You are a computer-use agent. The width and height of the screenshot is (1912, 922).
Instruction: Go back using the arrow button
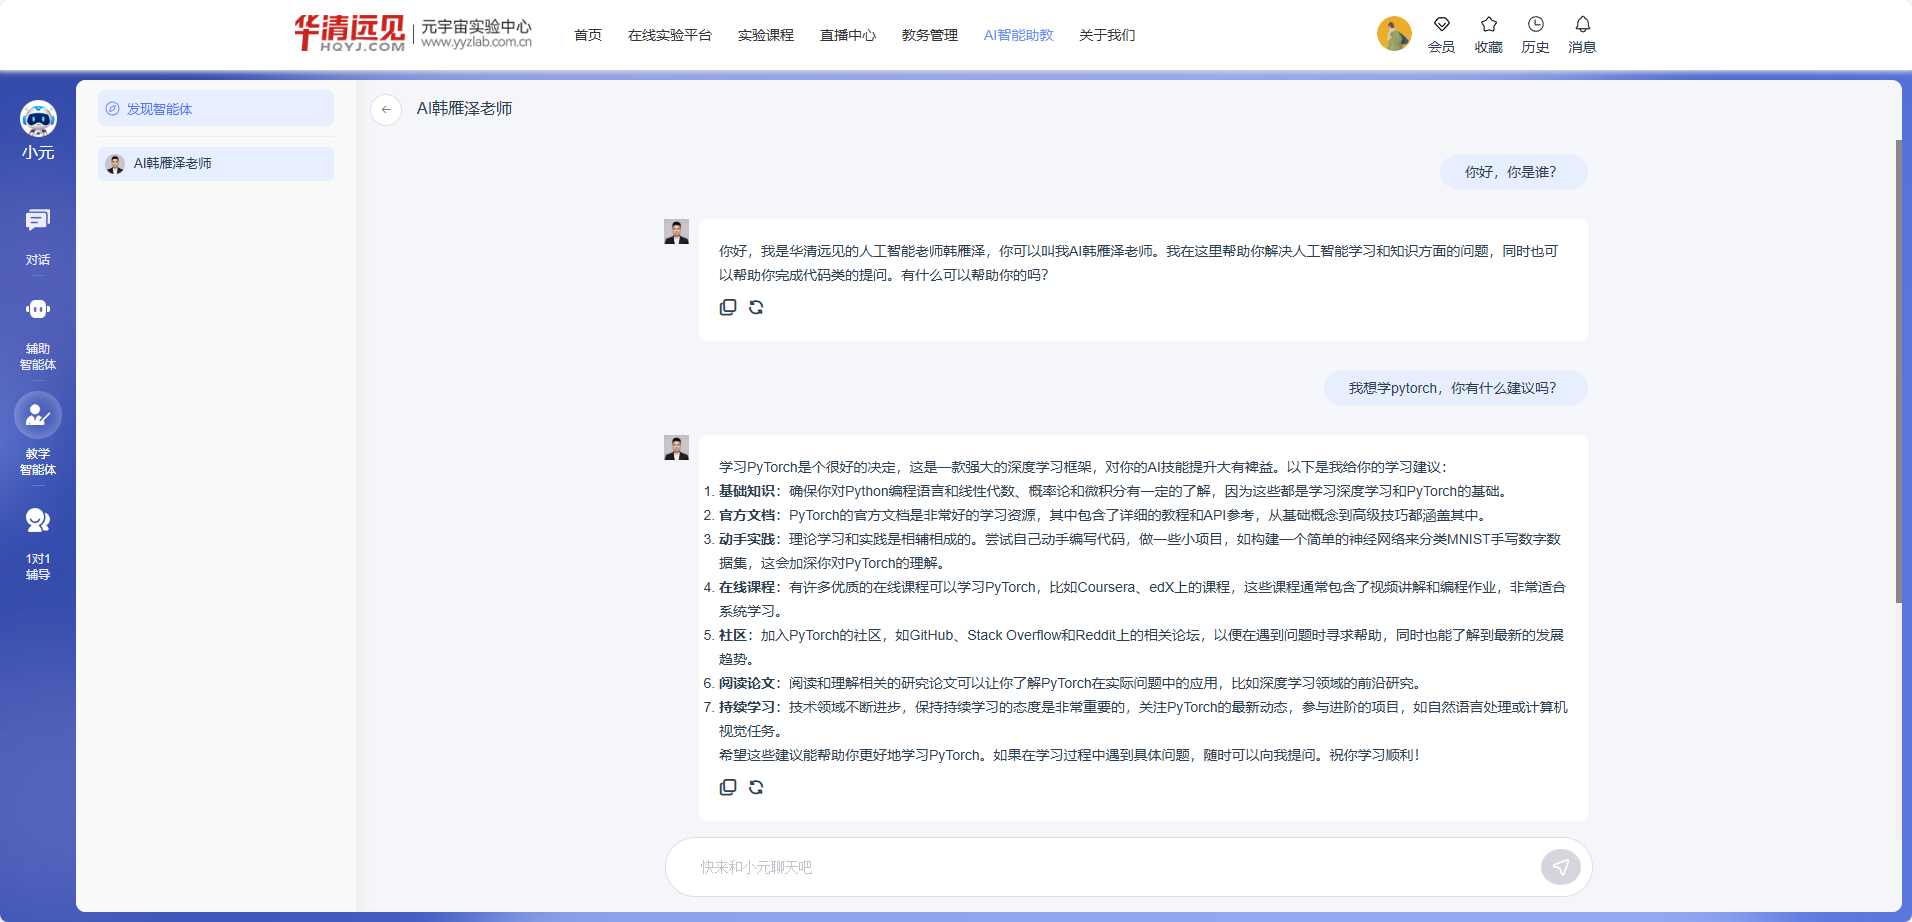386,109
